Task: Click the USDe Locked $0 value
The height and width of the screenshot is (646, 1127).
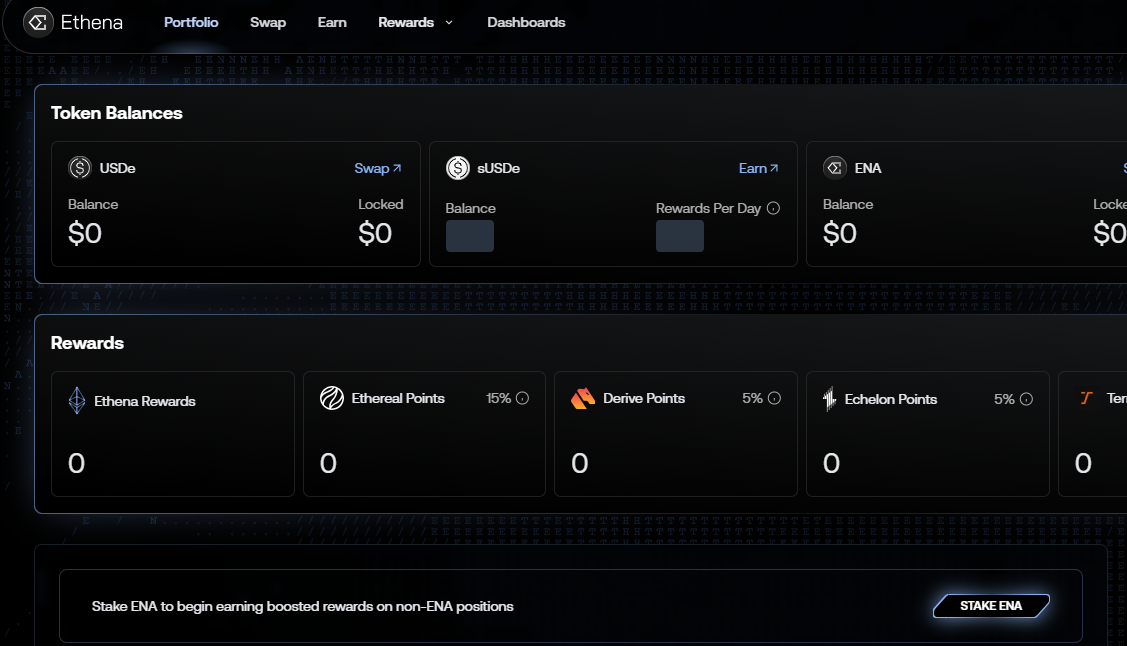Action: [x=375, y=234]
